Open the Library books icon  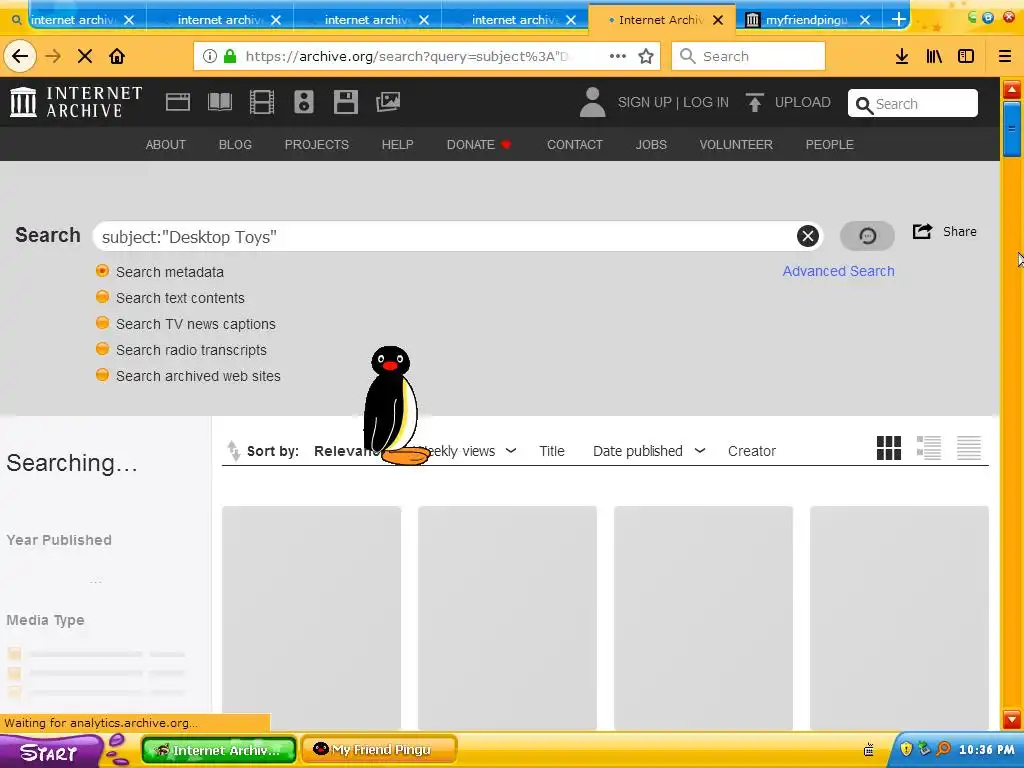pyautogui.click(x=934, y=56)
